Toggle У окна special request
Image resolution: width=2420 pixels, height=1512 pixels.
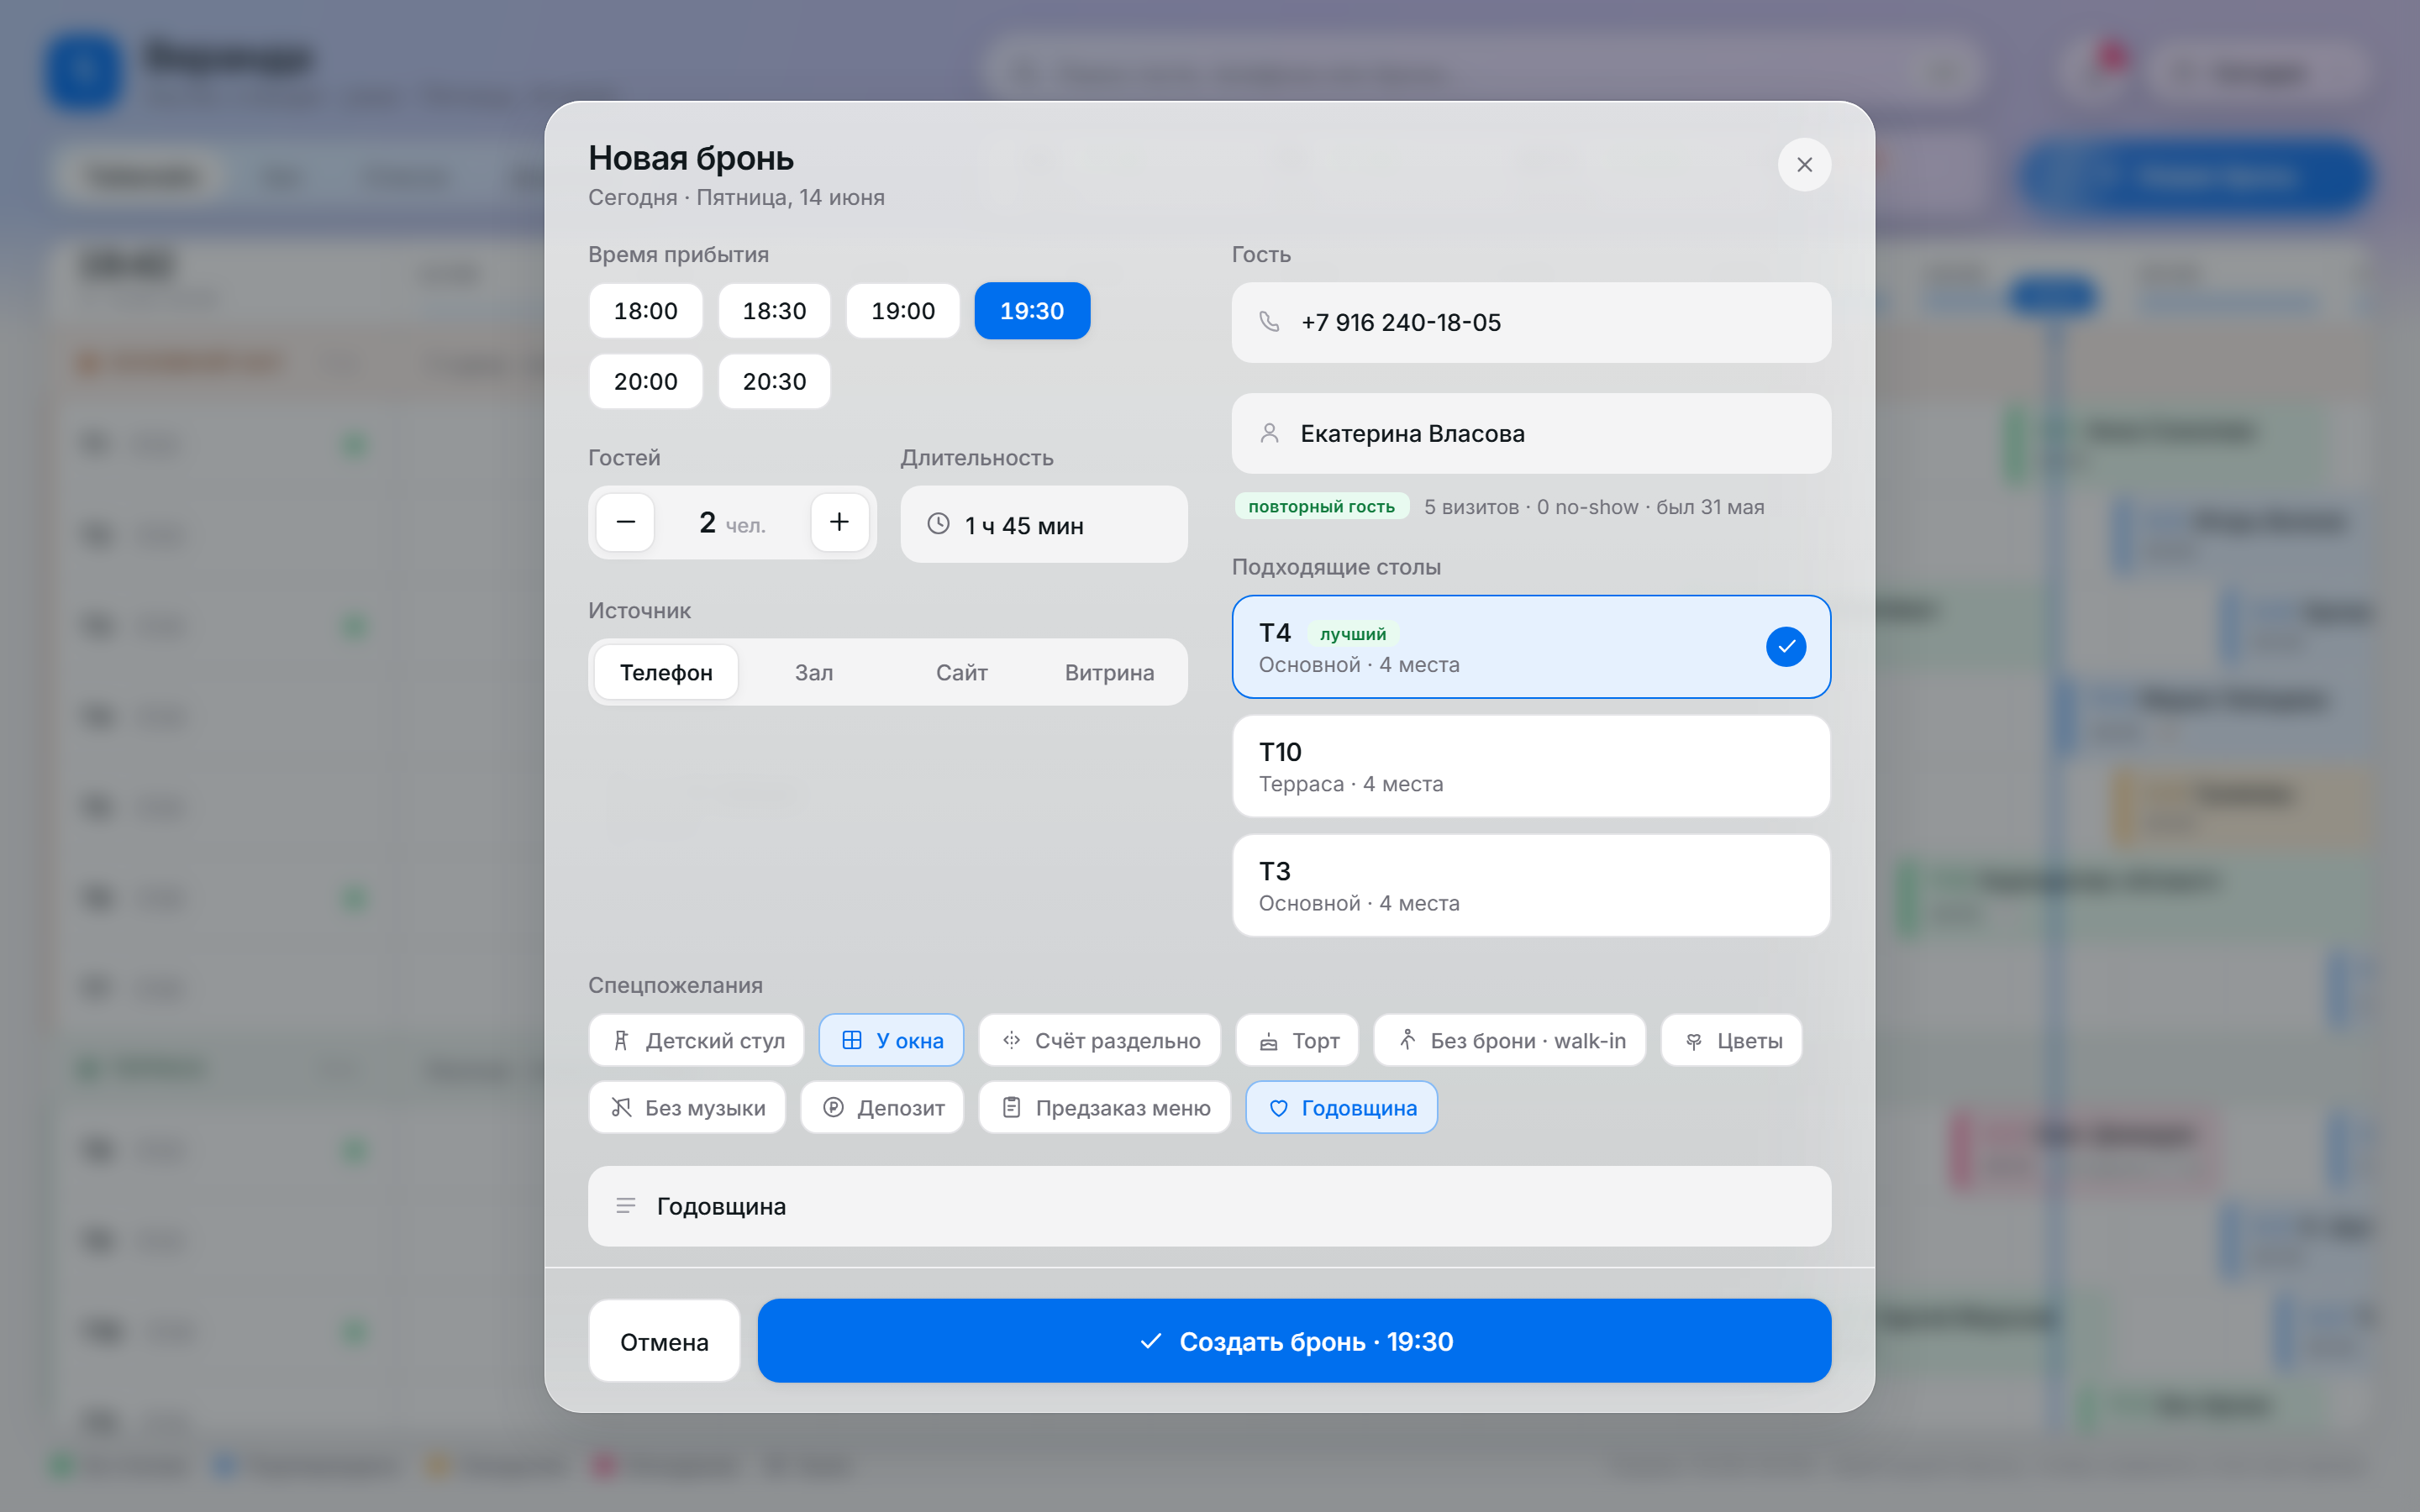(x=891, y=1040)
